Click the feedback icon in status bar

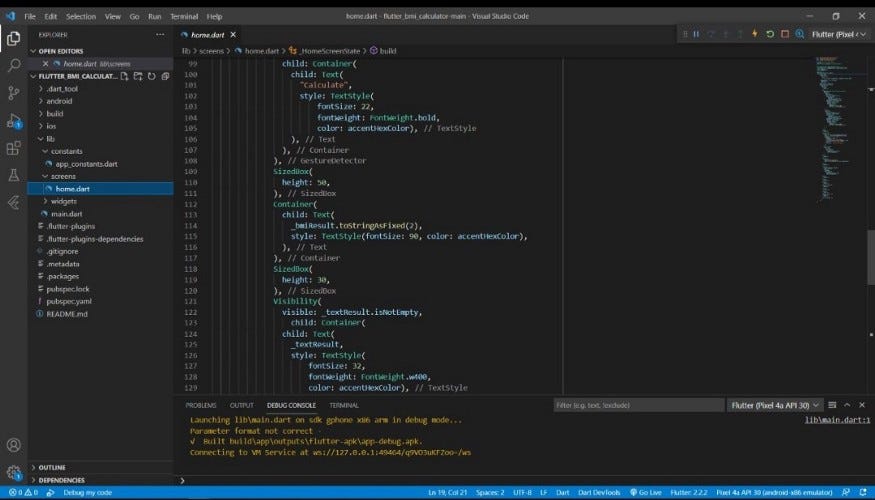[846, 493]
